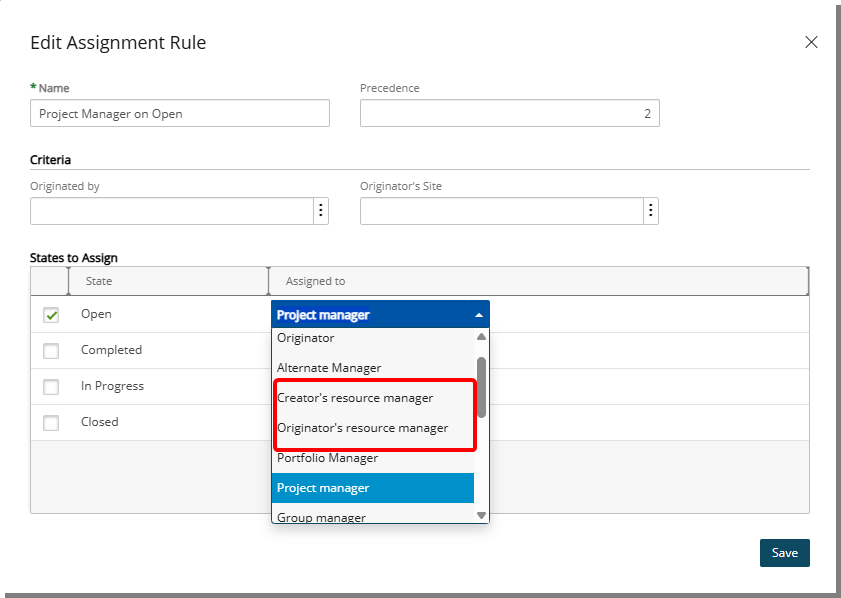The width and height of the screenshot is (841, 598).
Task: Open the Originator's Site picker ellipsis
Action: click(x=651, y=211)
